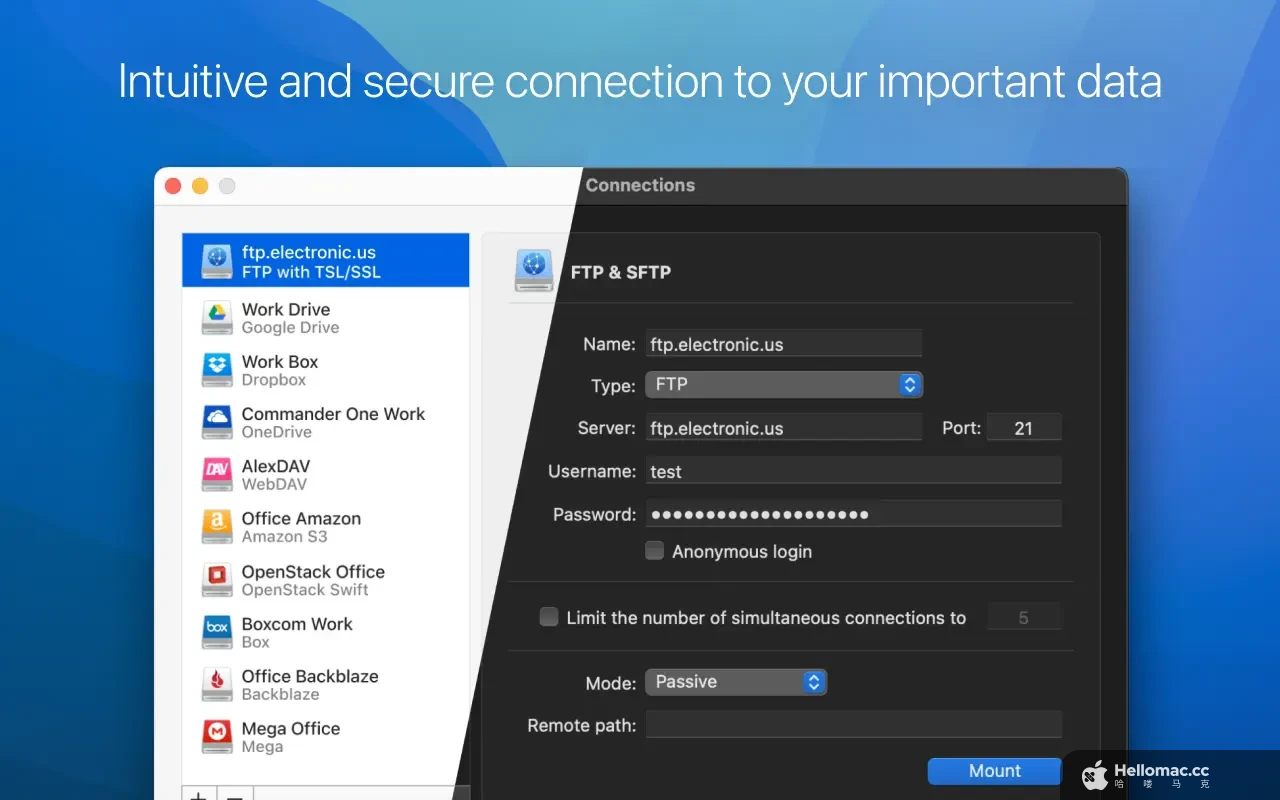Click the Password field
Image resolution: width=1280 pixels, height=800 pixels.
coord(853,514)
